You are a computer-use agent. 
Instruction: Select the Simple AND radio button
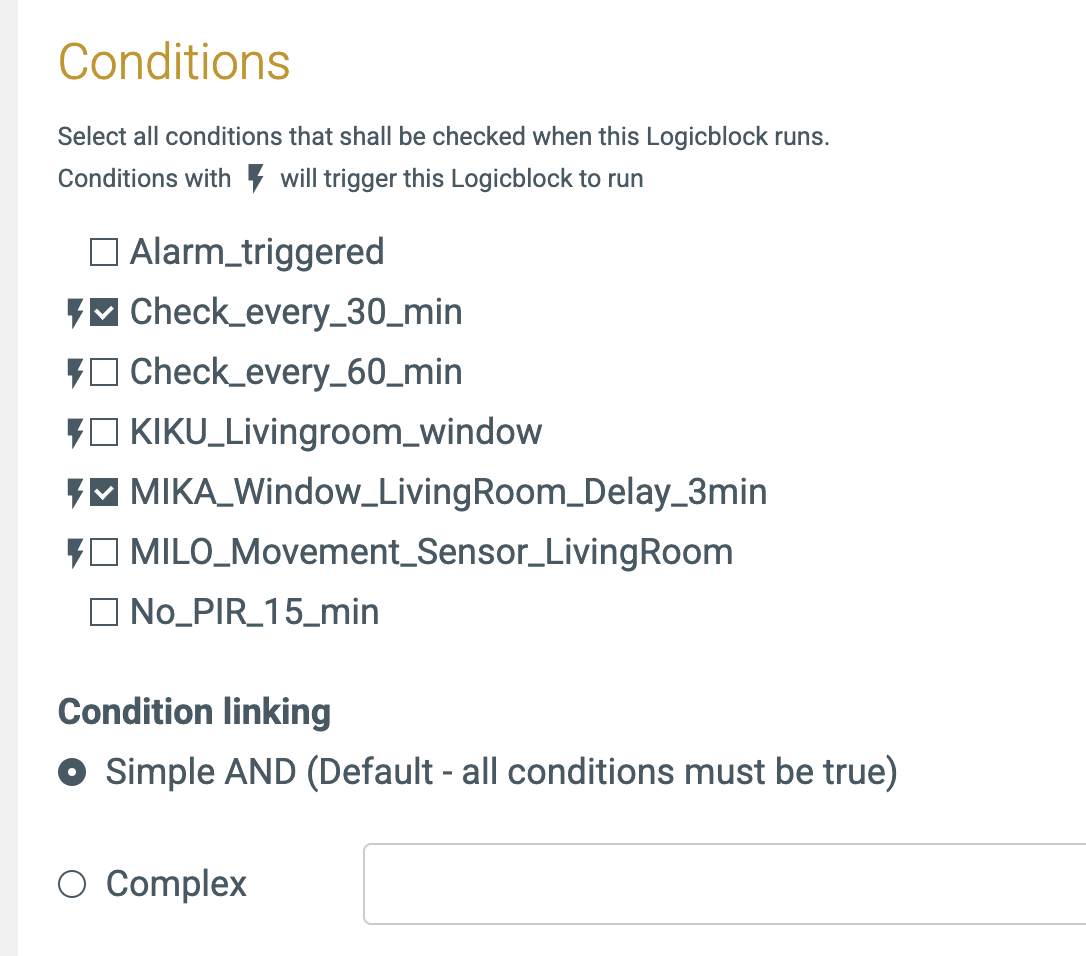click(x=72, y=772)
